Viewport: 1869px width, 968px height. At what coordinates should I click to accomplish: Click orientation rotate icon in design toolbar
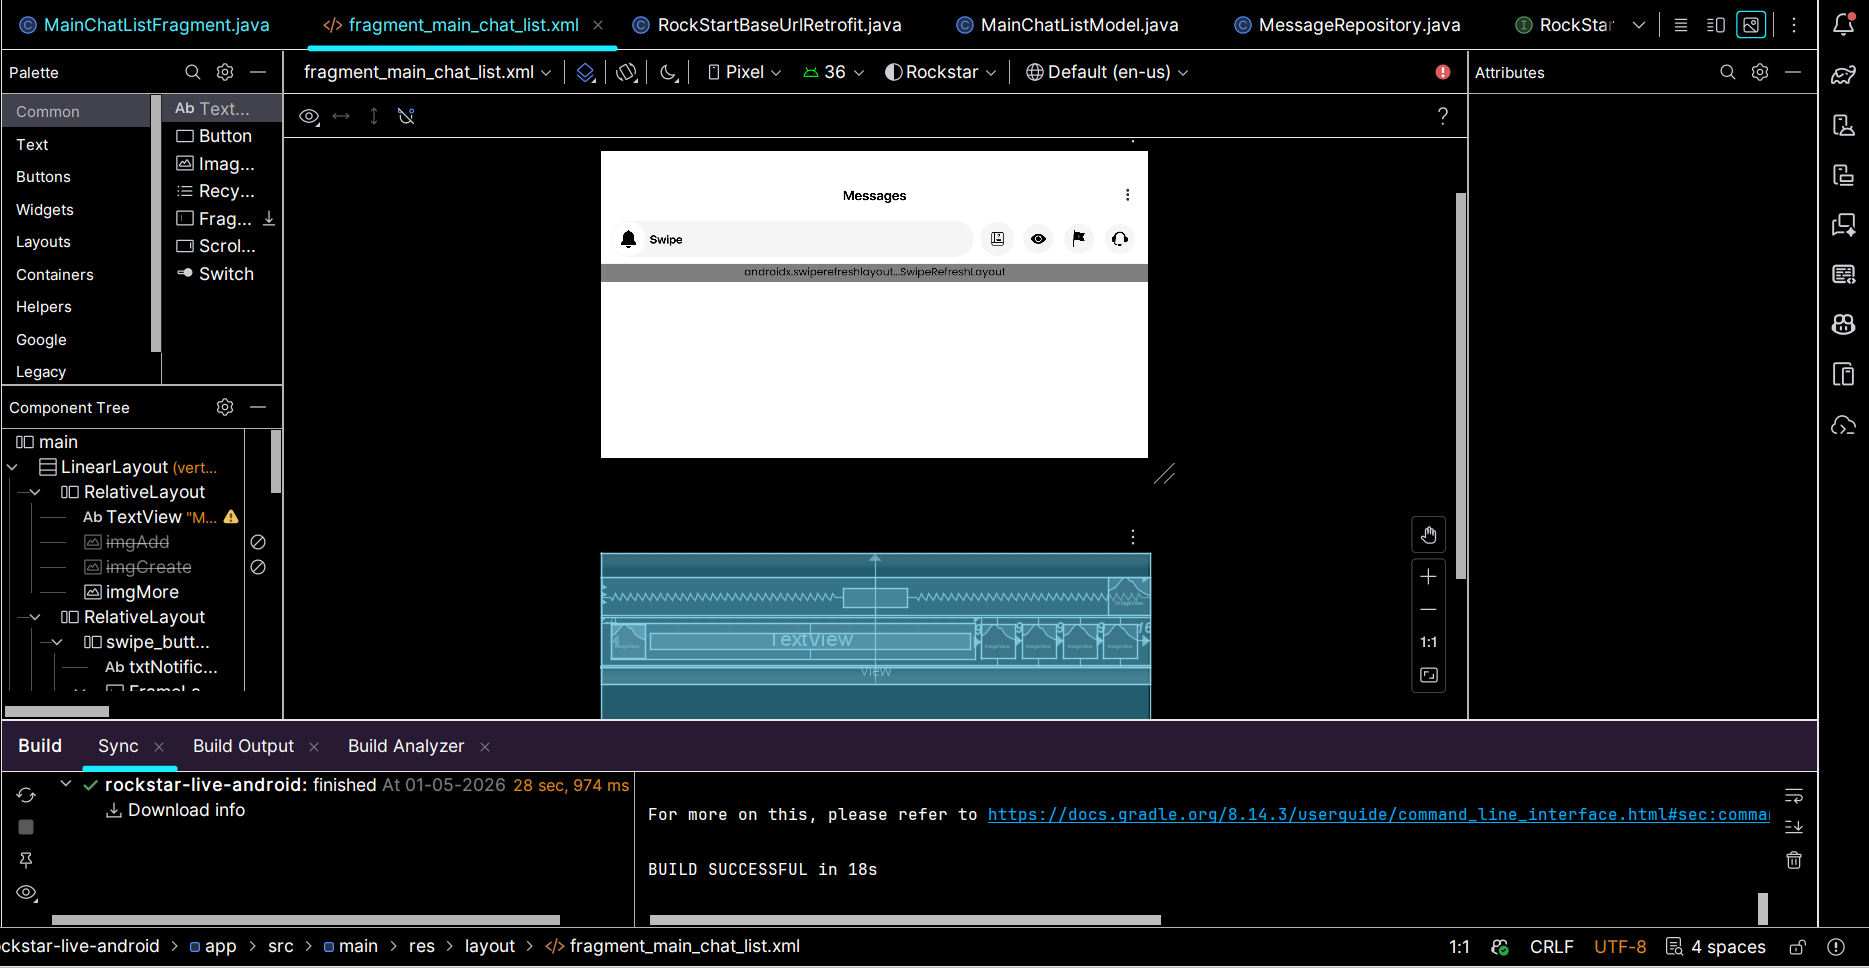tap(626, 72)
